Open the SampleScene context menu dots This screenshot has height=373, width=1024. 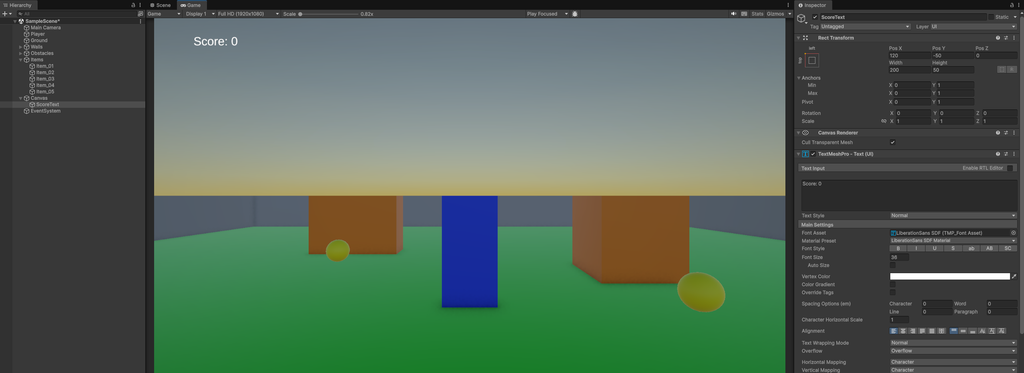[x=140, y=21]
